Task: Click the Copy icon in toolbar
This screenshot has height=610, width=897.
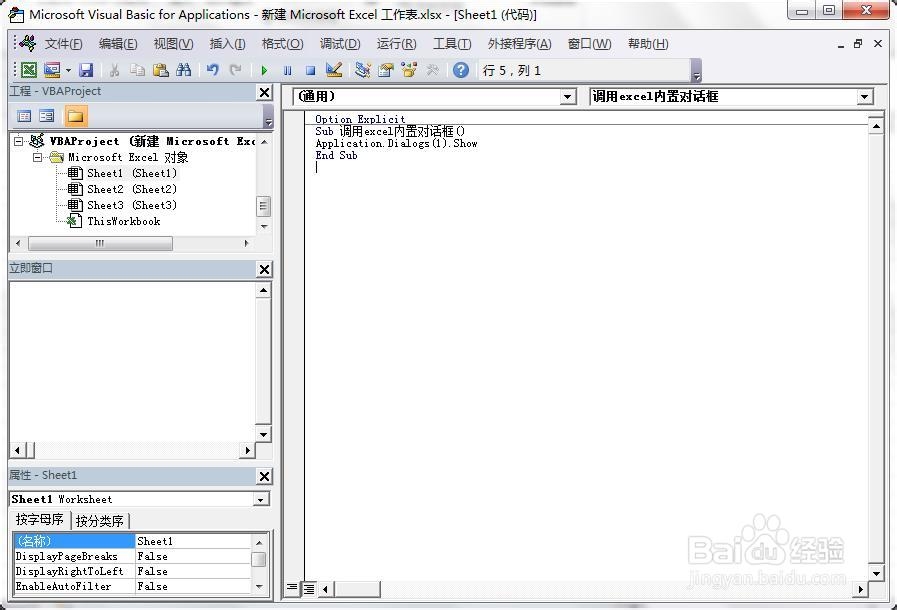Action: tap(137, 70)
